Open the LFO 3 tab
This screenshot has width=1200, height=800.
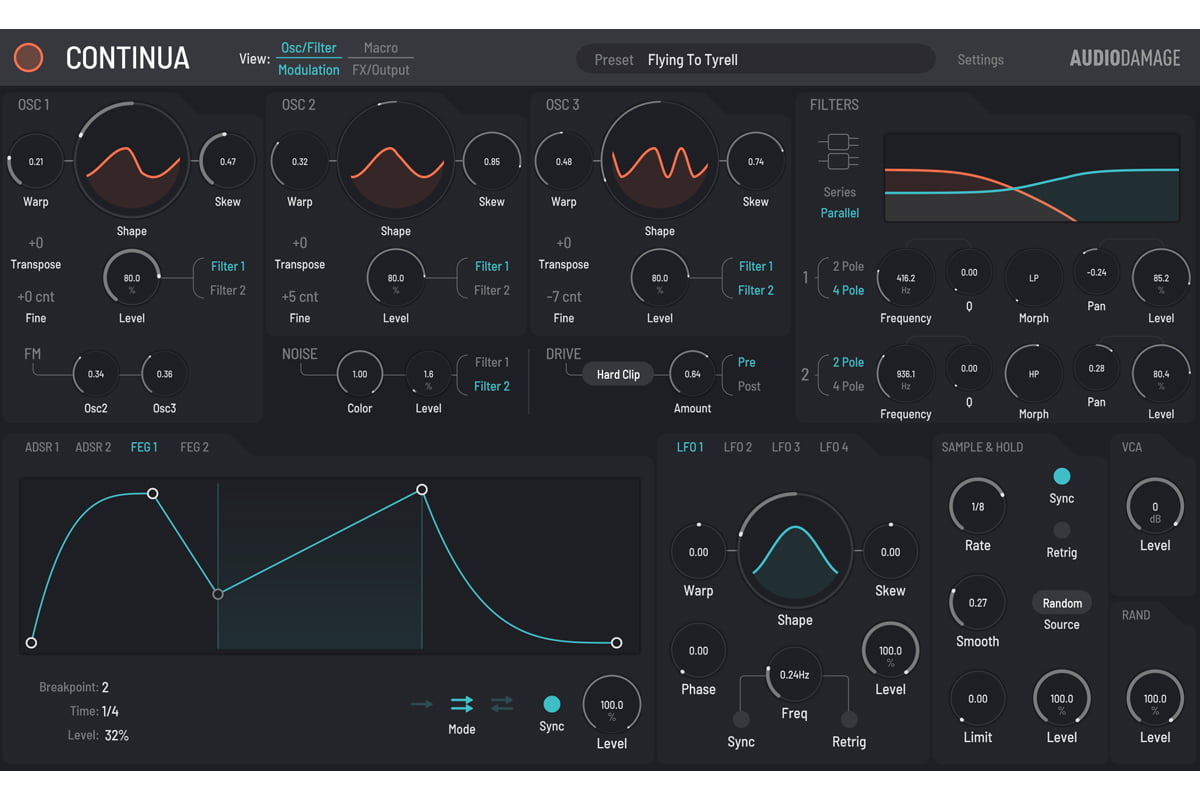tap(786, 447)
